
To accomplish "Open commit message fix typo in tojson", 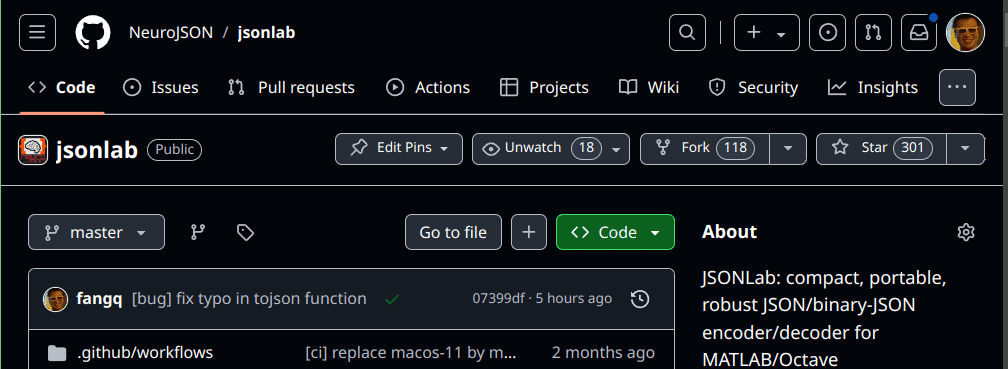I will point(249,299).
